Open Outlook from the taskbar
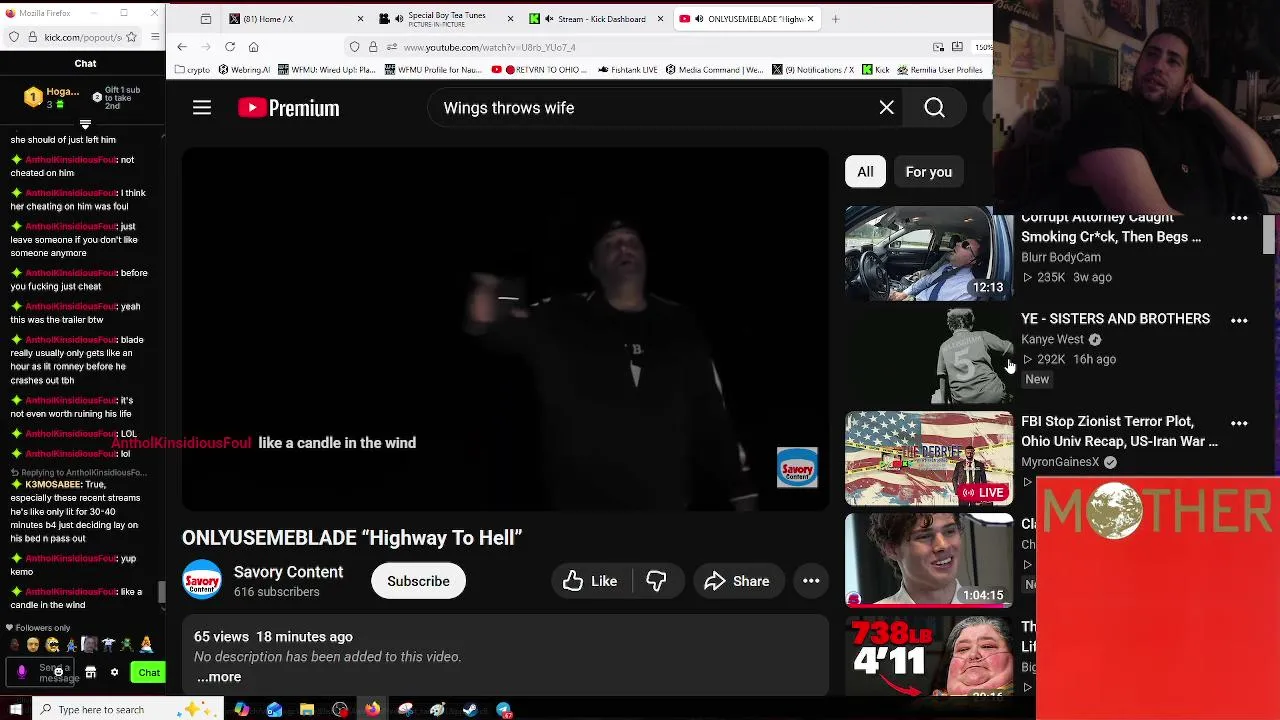 (274, 710)
